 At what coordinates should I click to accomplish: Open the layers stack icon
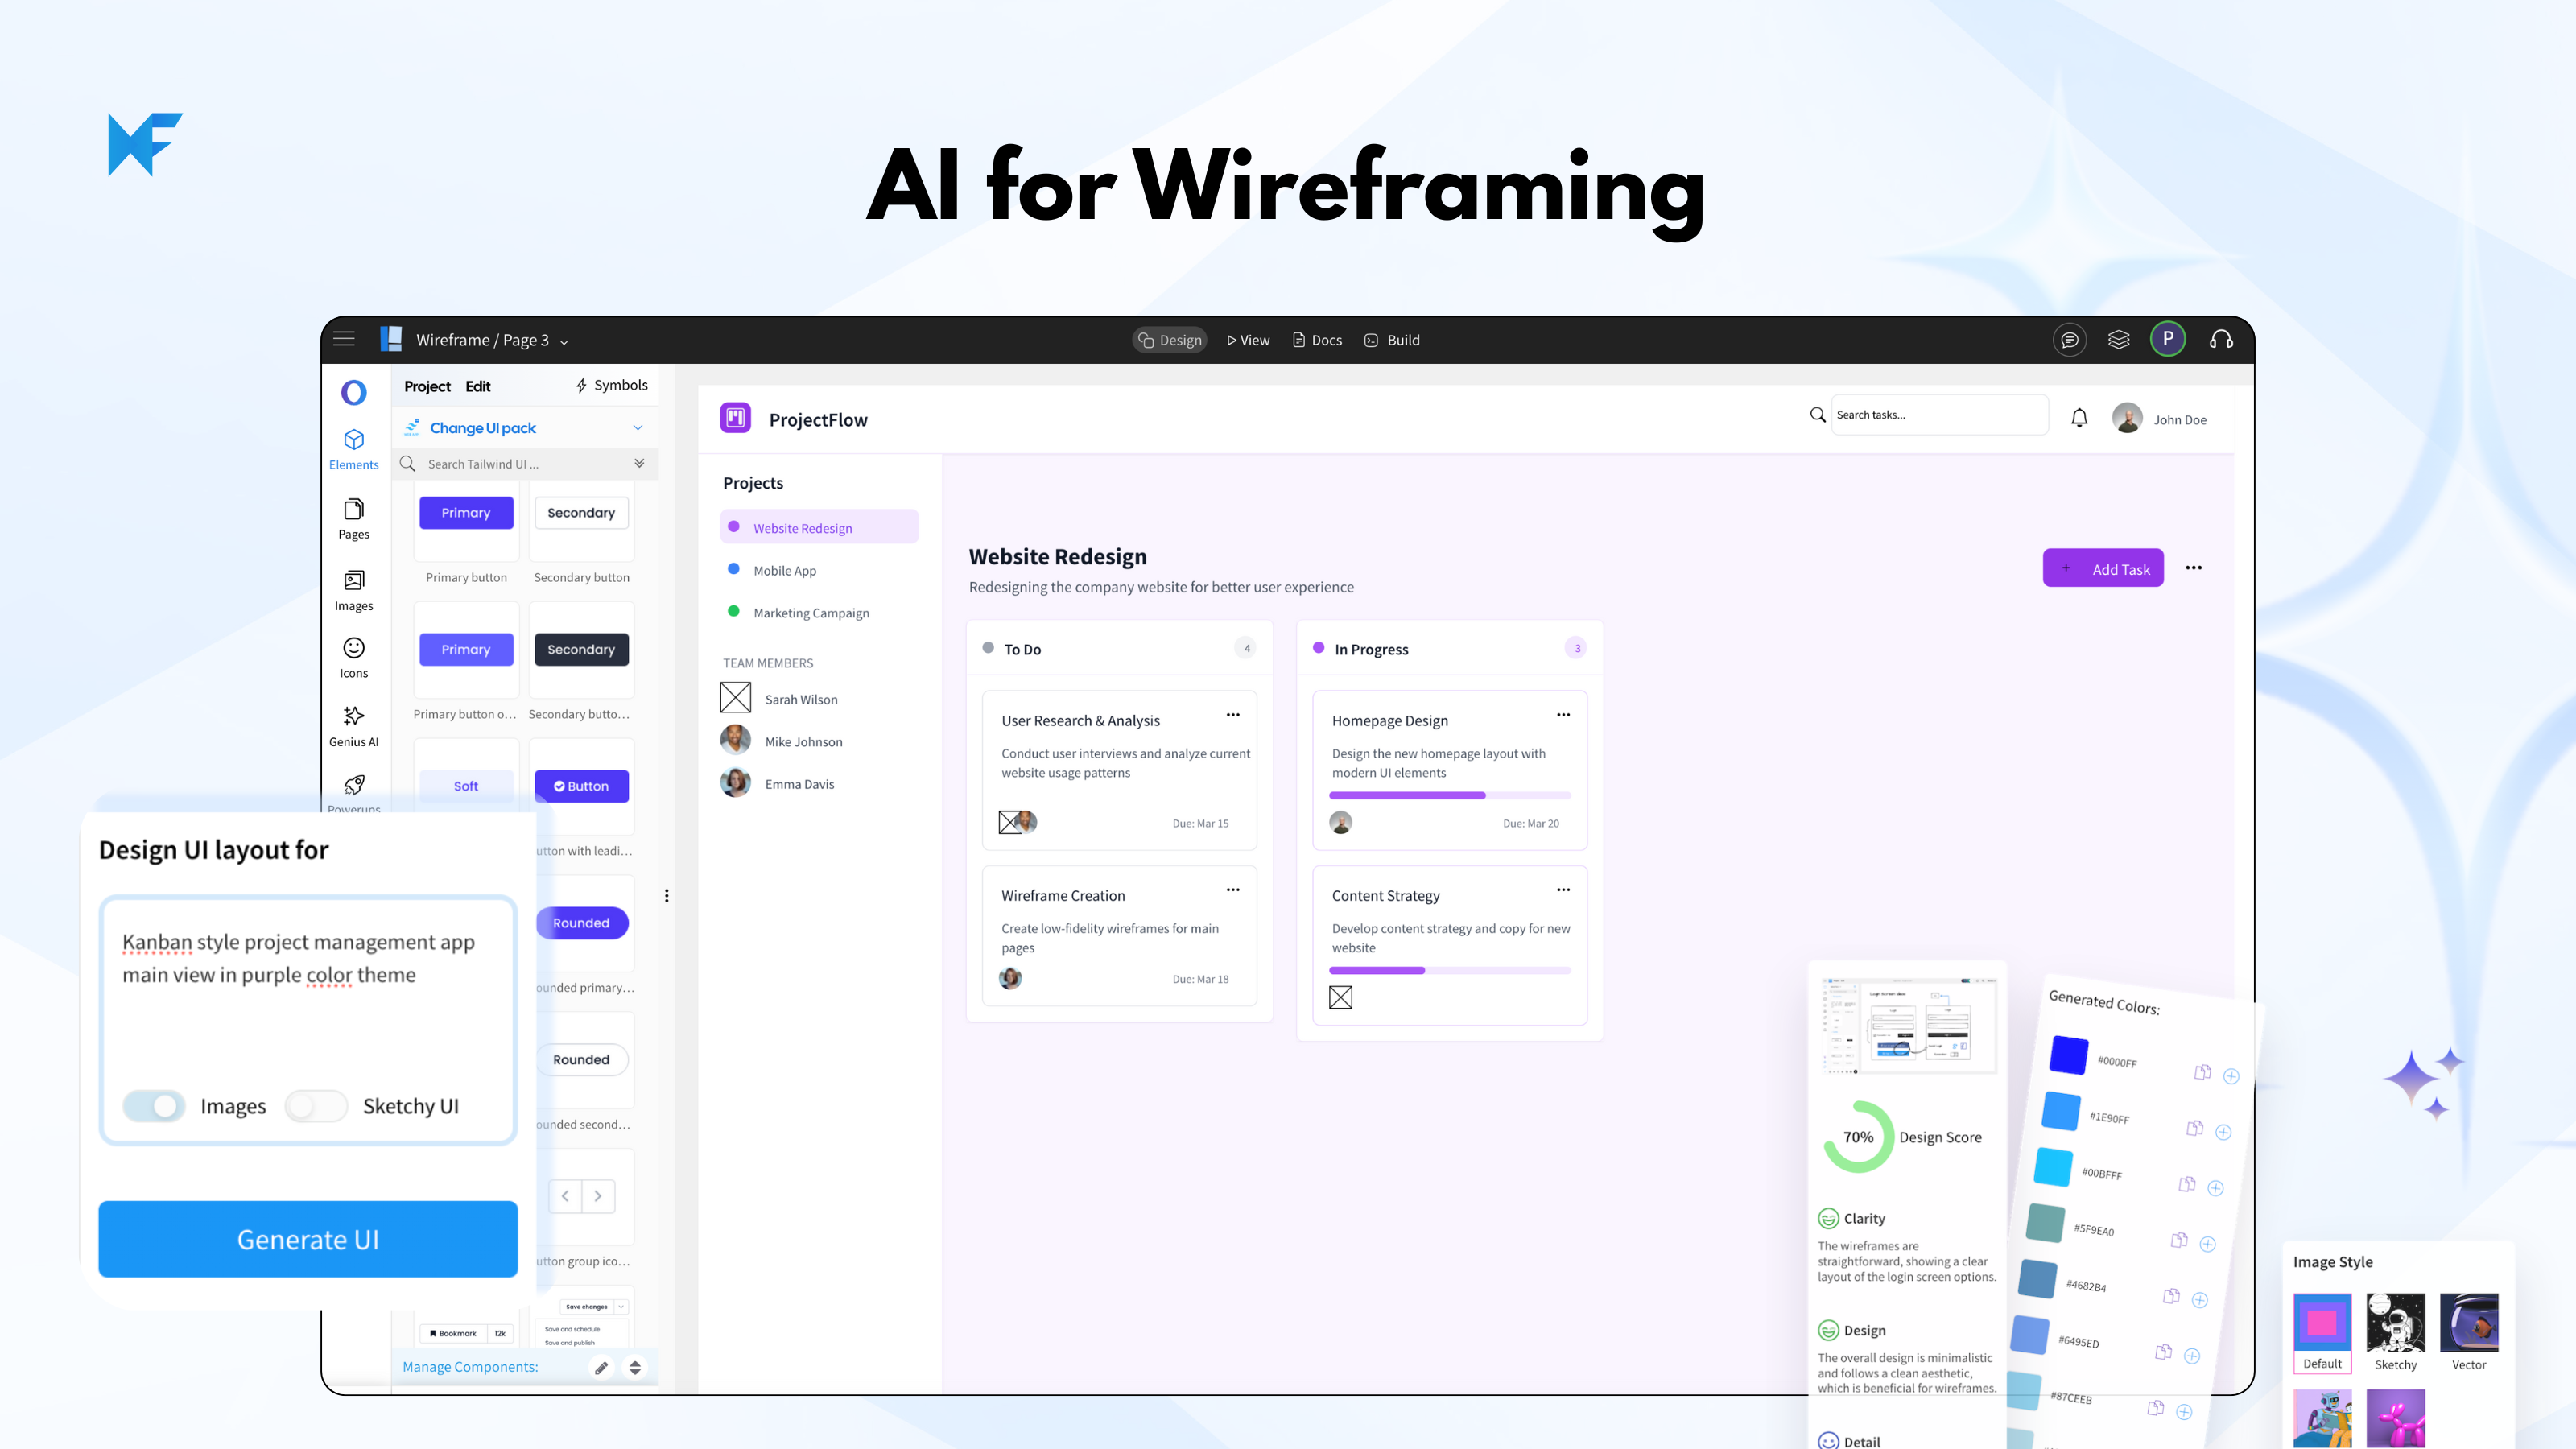coord(2118,340)
